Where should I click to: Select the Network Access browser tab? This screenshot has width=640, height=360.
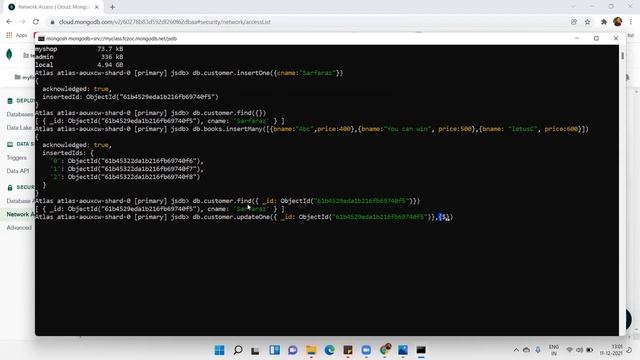(x=53, y=7)
